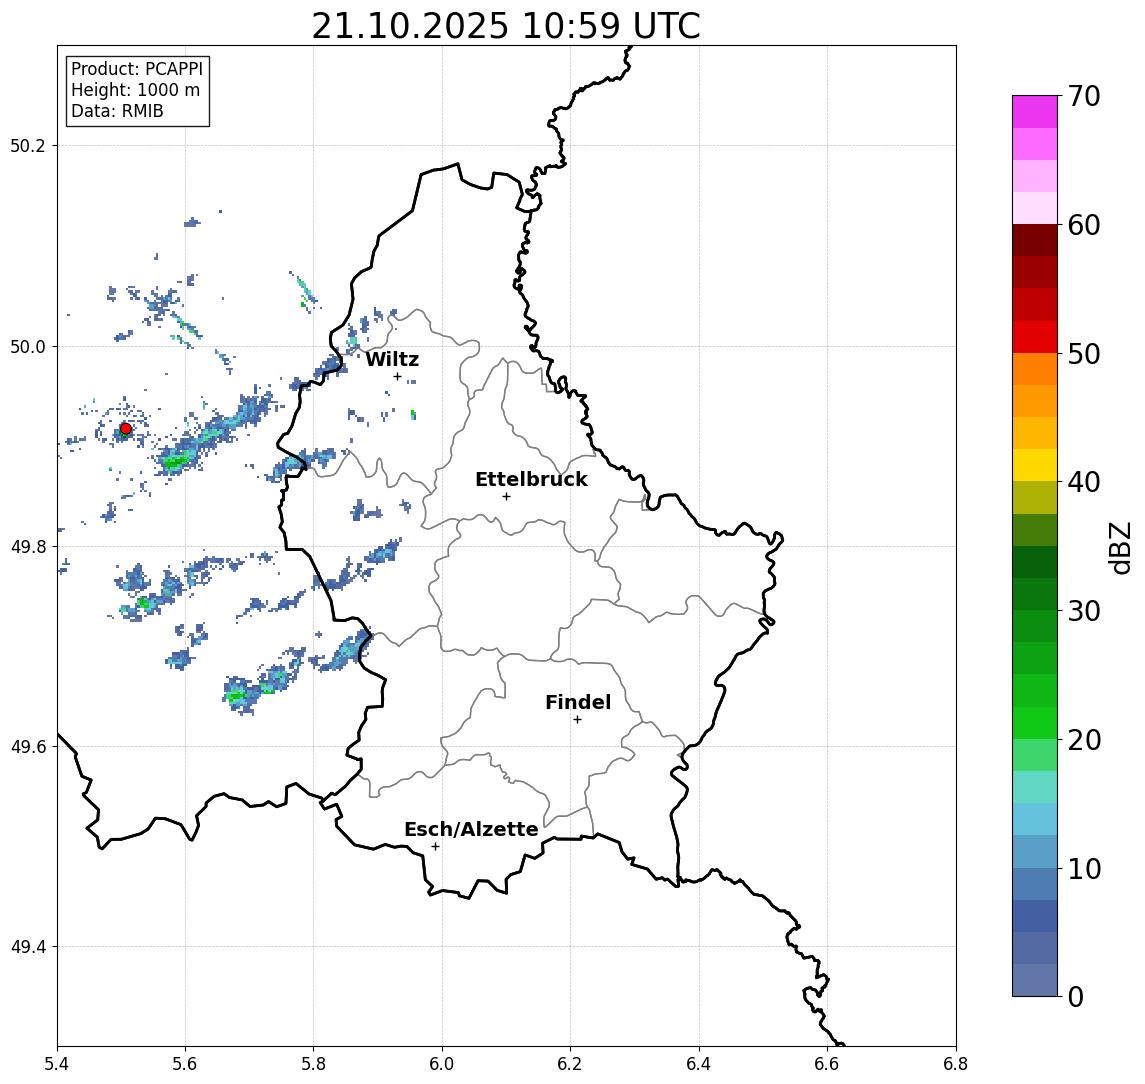The width and height of the screenshot is (1145, 1084).
Task: Click the colorbar tick label 30
Action: tap(1084, 611)
